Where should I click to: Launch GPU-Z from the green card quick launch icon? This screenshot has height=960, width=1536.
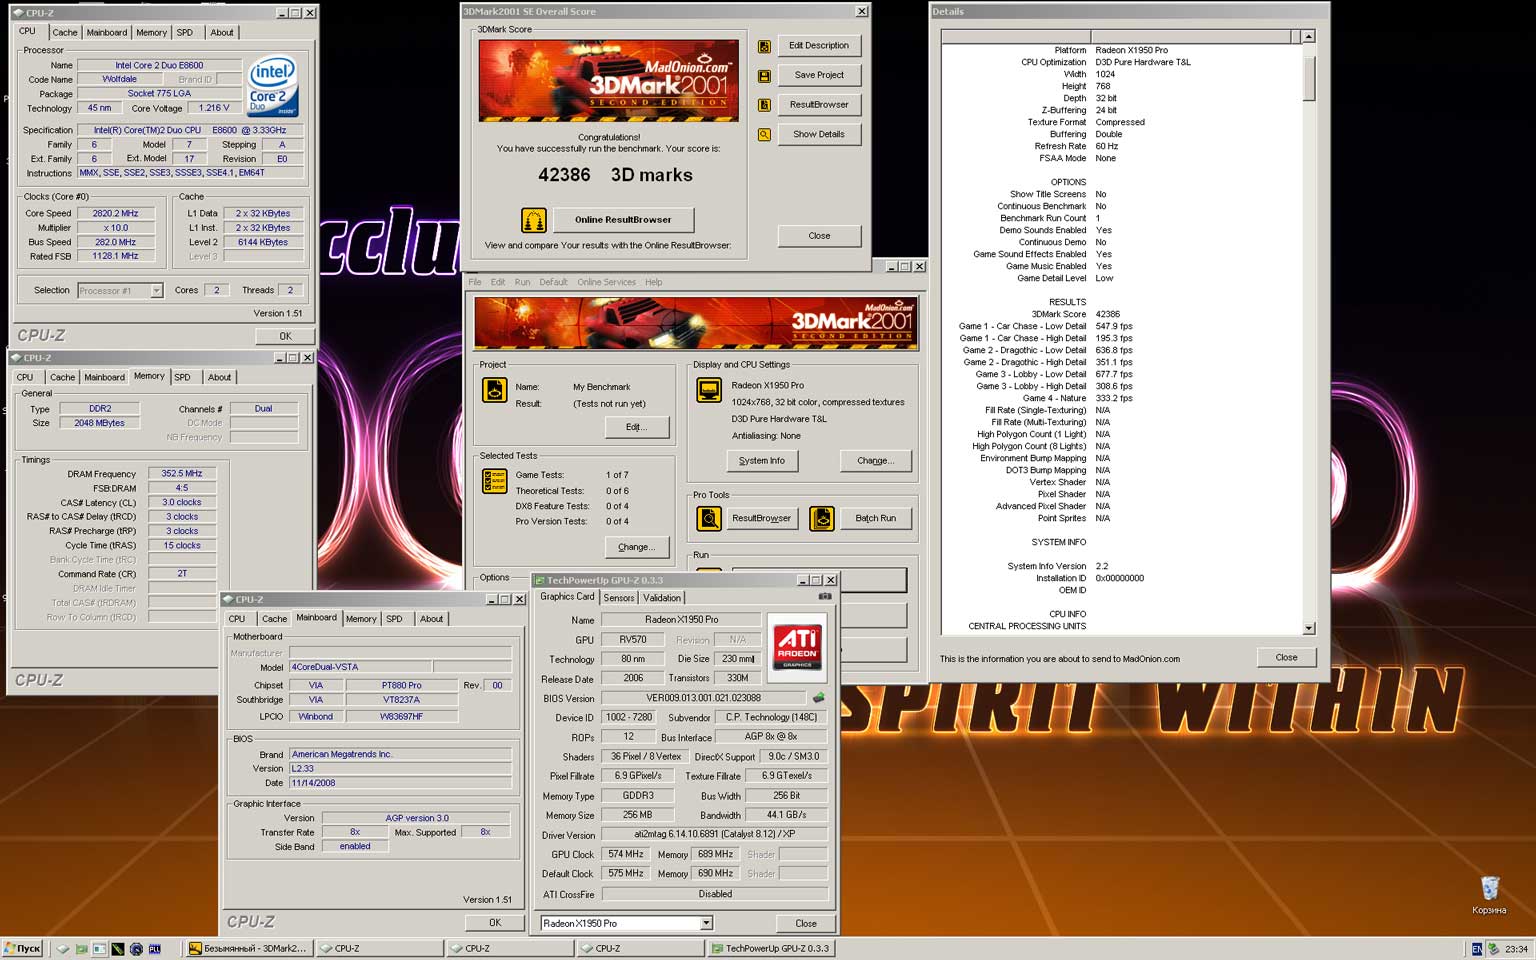click(x=82, y=948)
